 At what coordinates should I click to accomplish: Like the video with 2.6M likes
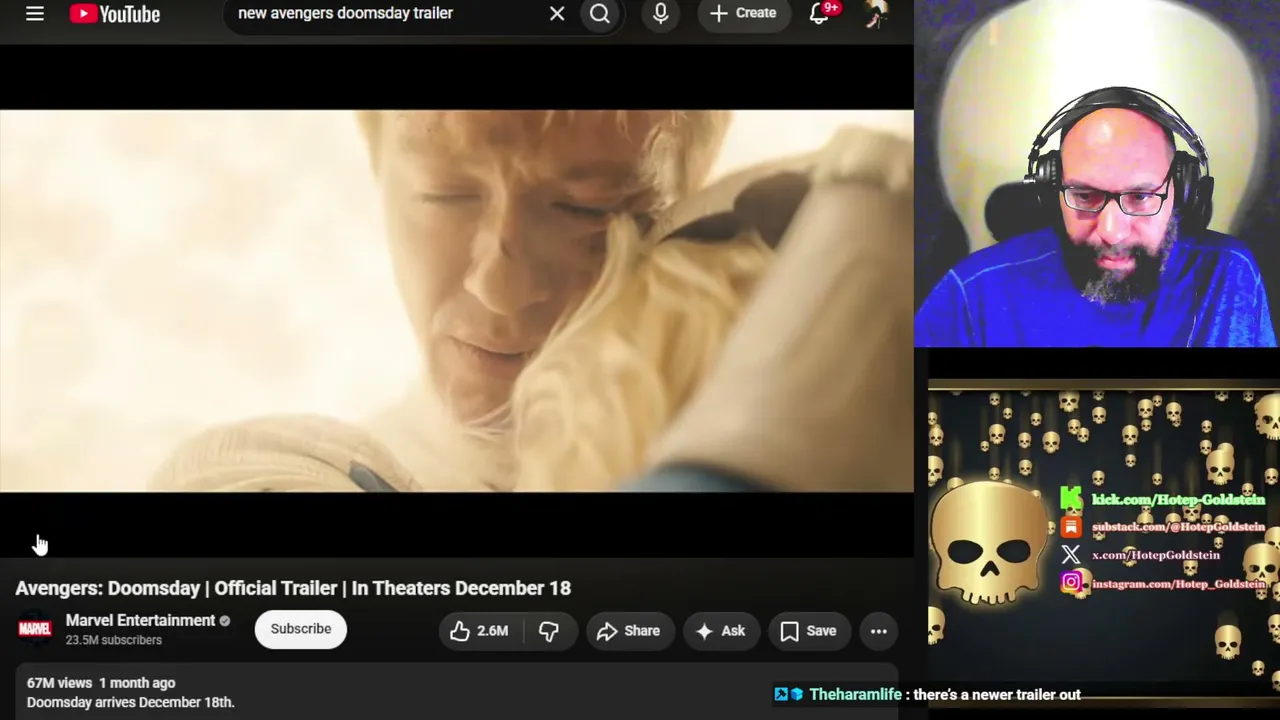click(479, 631)
